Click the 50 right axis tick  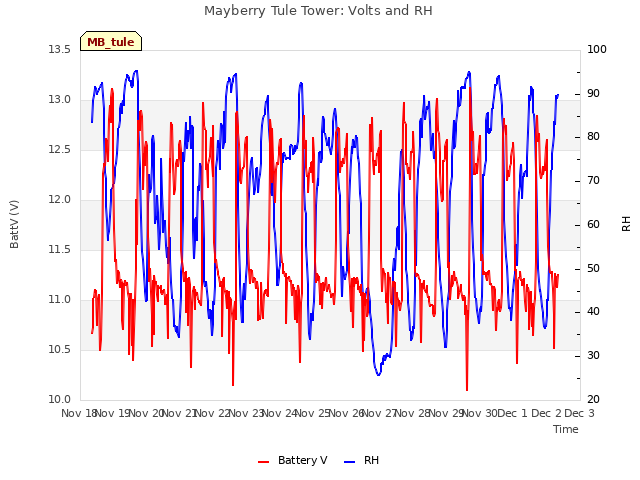click(593, 269)
